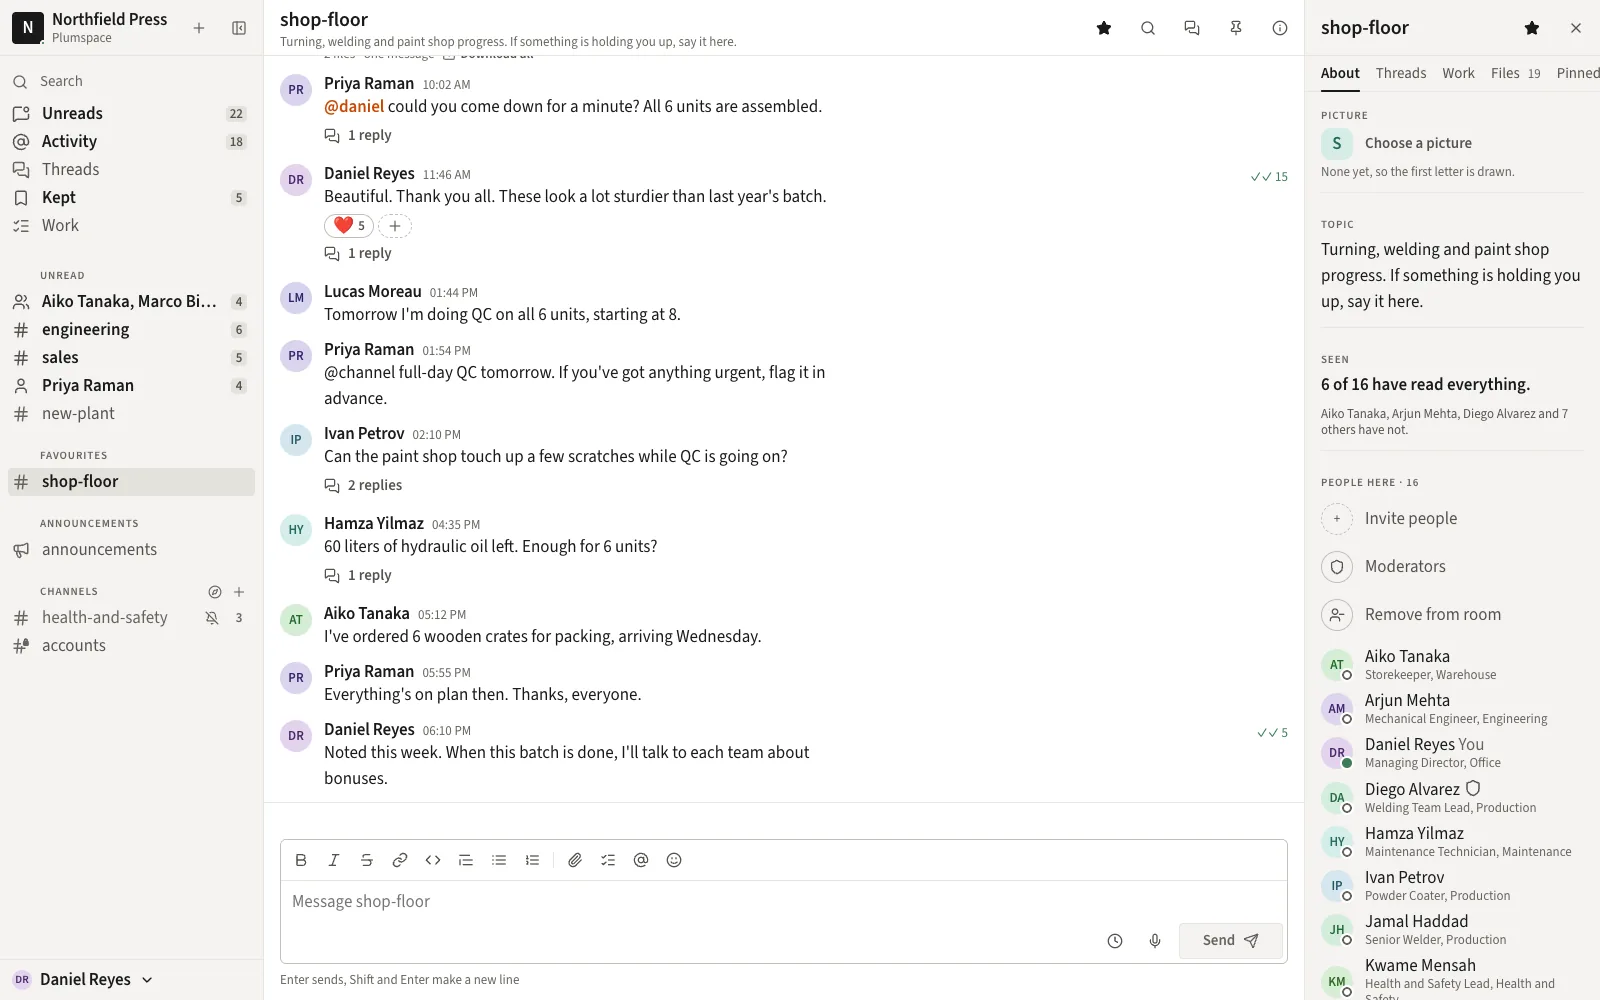Open the announcements channel
1600x1000 pixels.
pyautogui.click(x=131, y=549)
